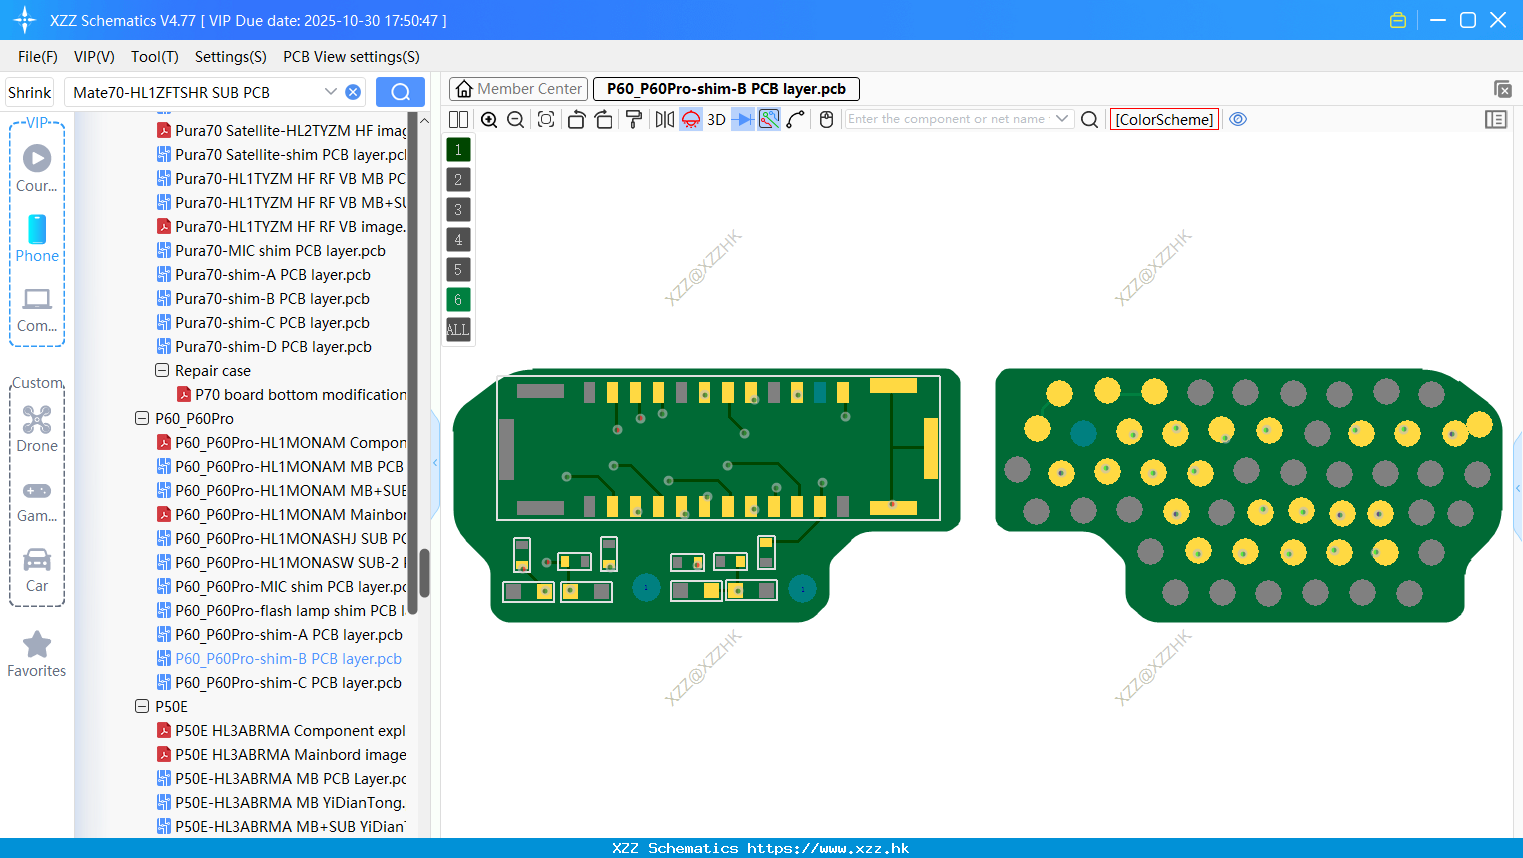Open Pura70-MIC shim PCB layer.pcb

[271, 250]
